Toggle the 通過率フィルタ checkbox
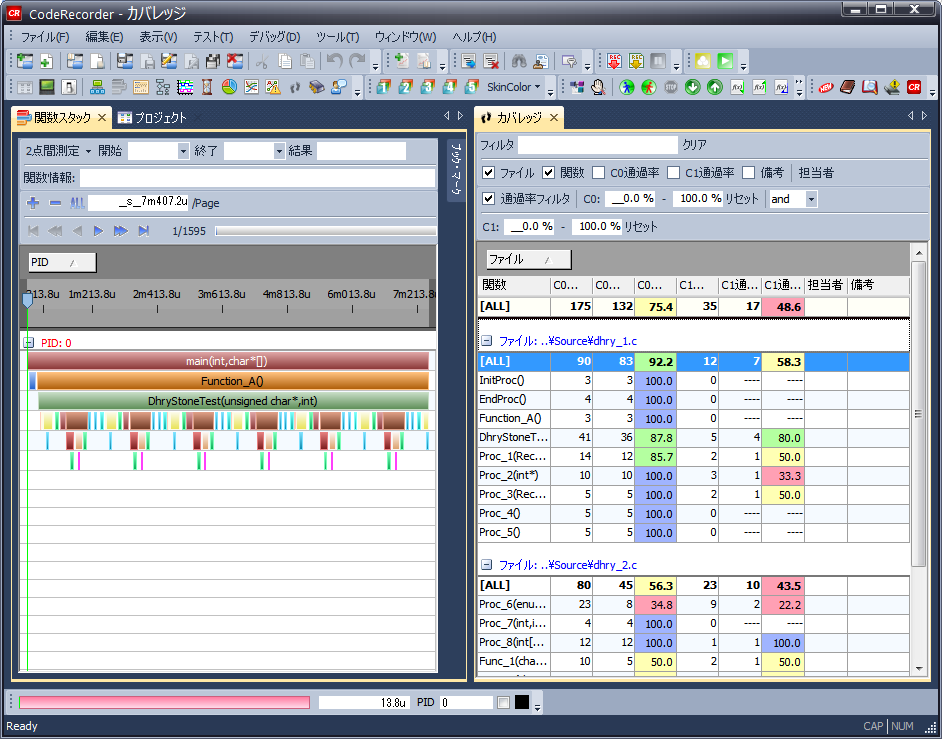942x739 pixels. 488,199
